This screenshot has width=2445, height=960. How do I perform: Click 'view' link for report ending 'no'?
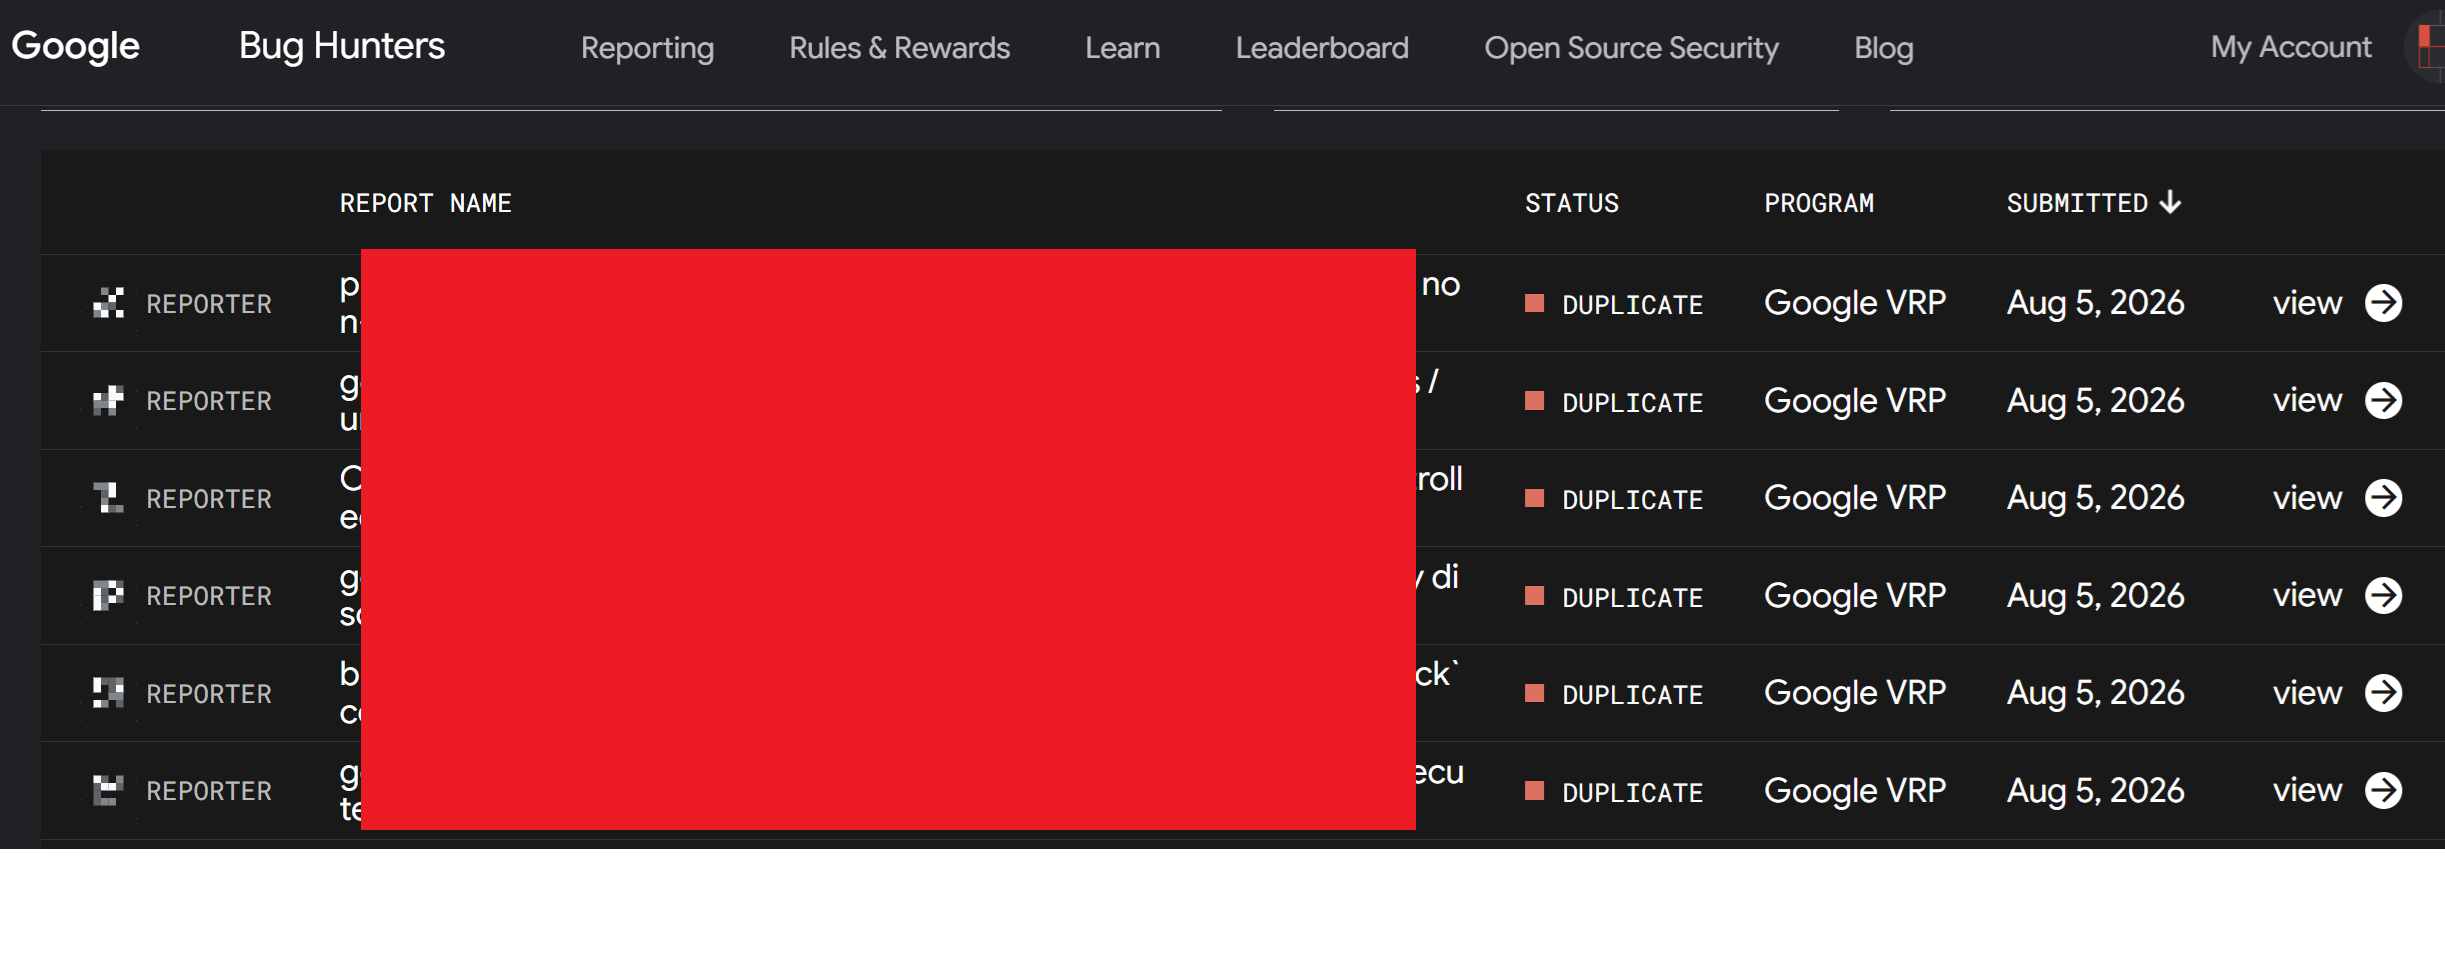pos(2307,303)
